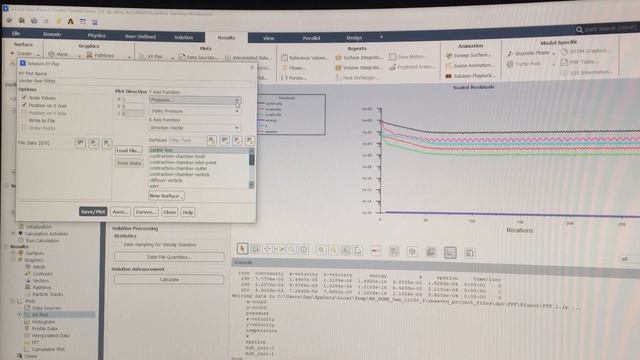Viewport: 640px width, 360px height.
Task: Click the Calculate button
Action: point(169,280)
